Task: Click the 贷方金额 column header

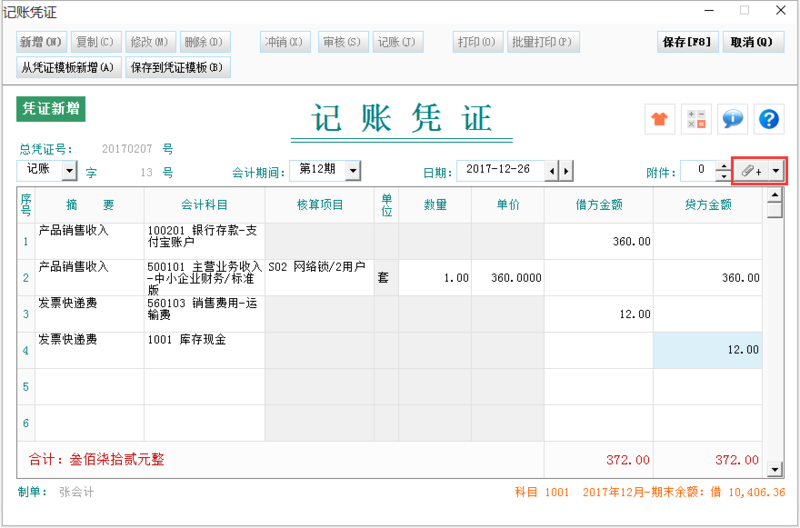Action: click(x=708, y=205)
